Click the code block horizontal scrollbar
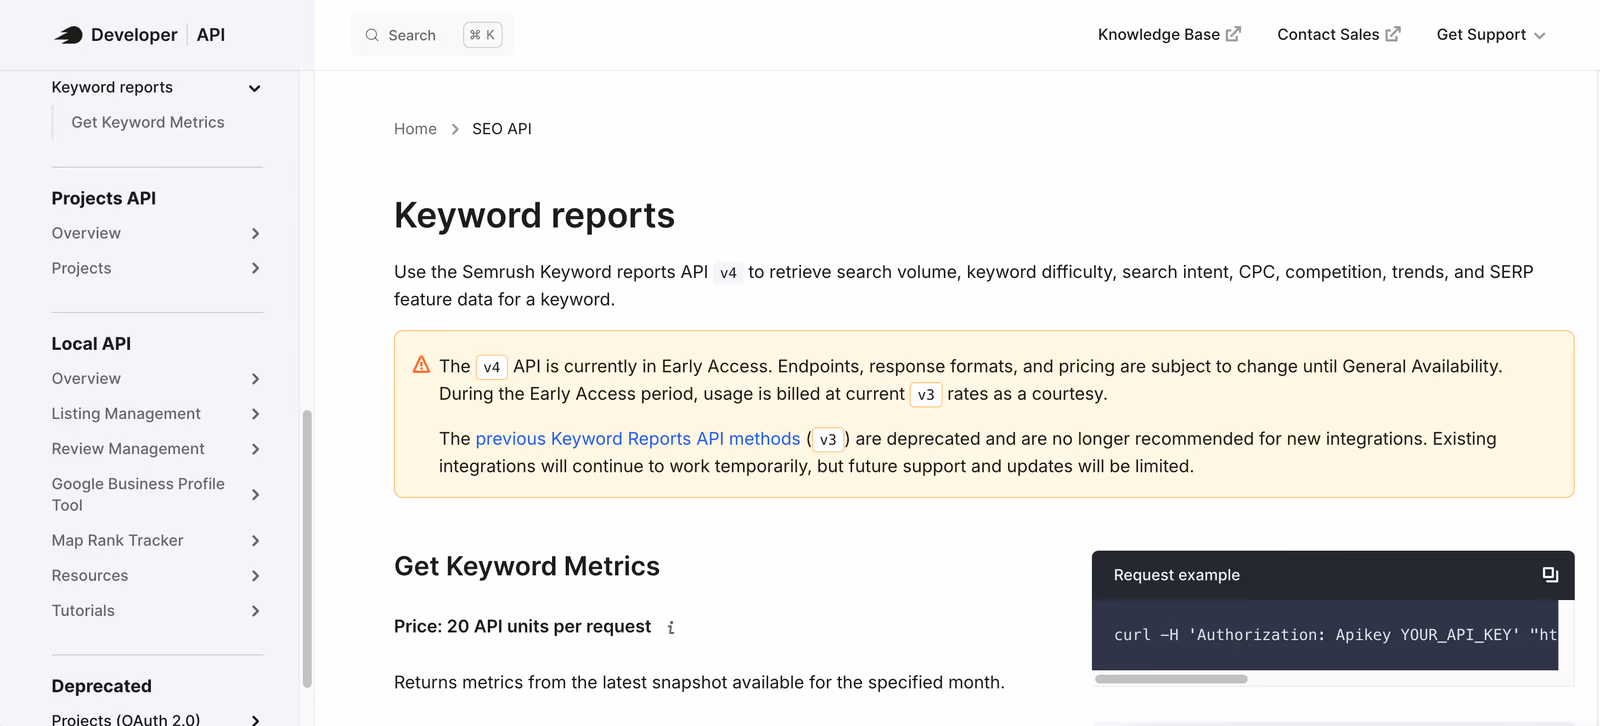 (1171, 679)
